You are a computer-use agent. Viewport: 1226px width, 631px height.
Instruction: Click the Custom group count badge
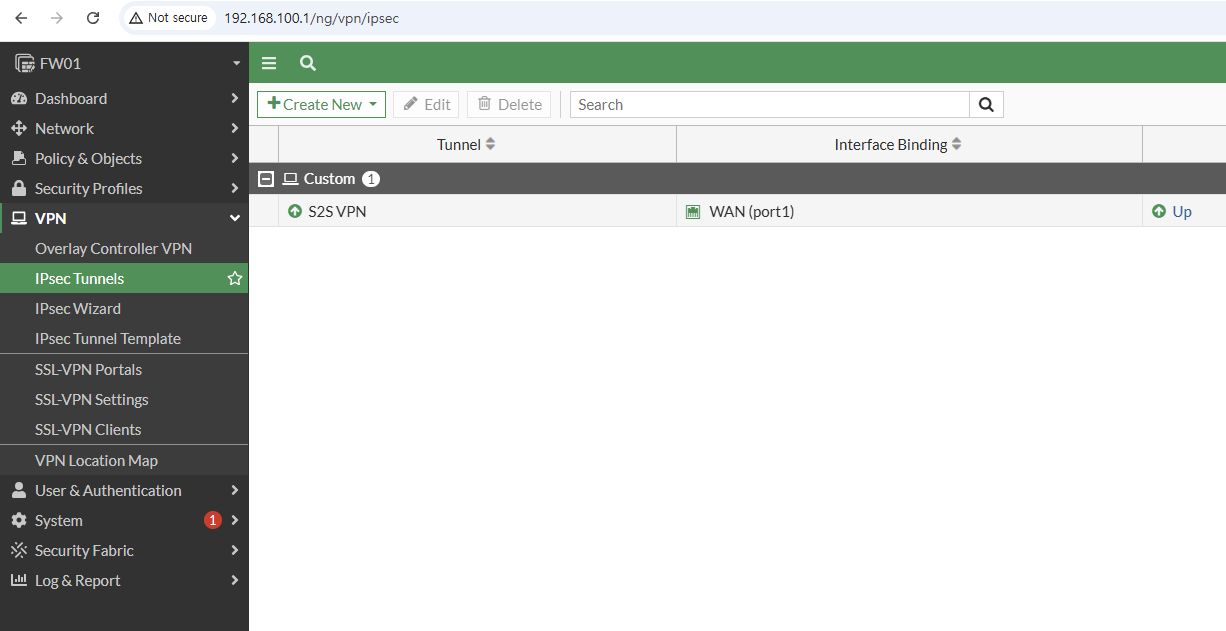[x=371, y=179]
